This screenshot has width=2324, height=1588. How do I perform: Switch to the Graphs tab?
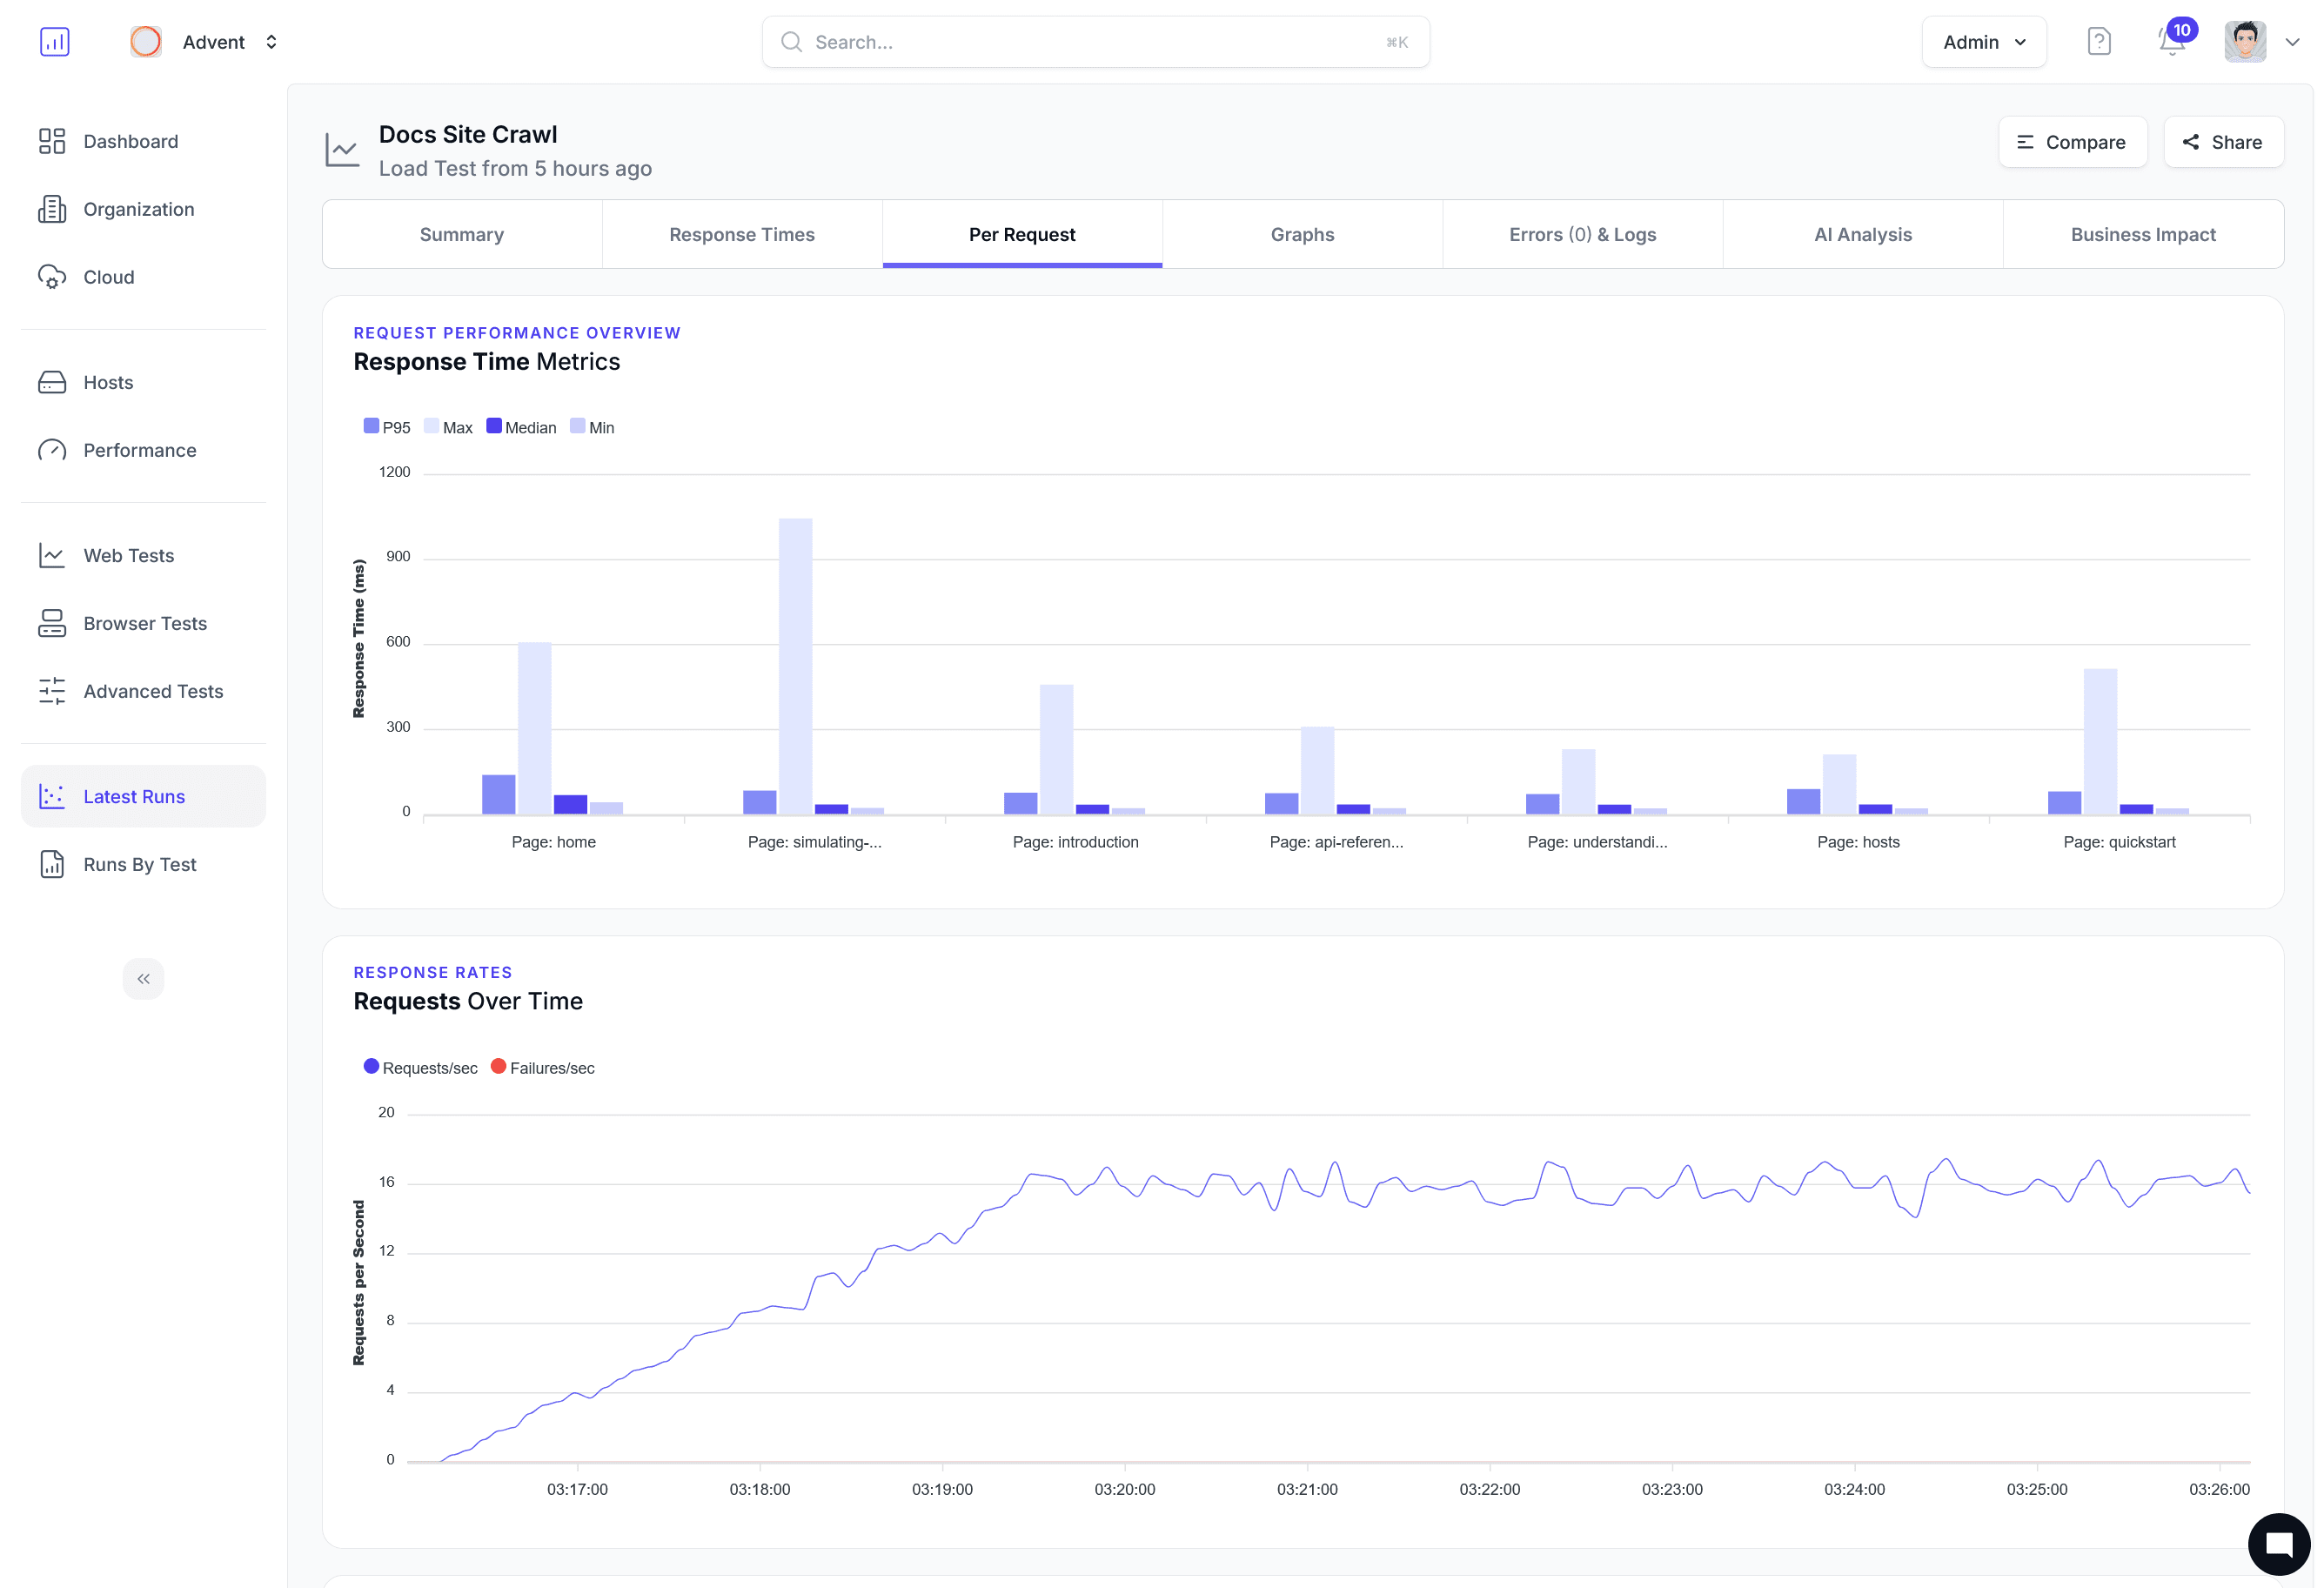pyautogui.click(x=1302, y=234)
